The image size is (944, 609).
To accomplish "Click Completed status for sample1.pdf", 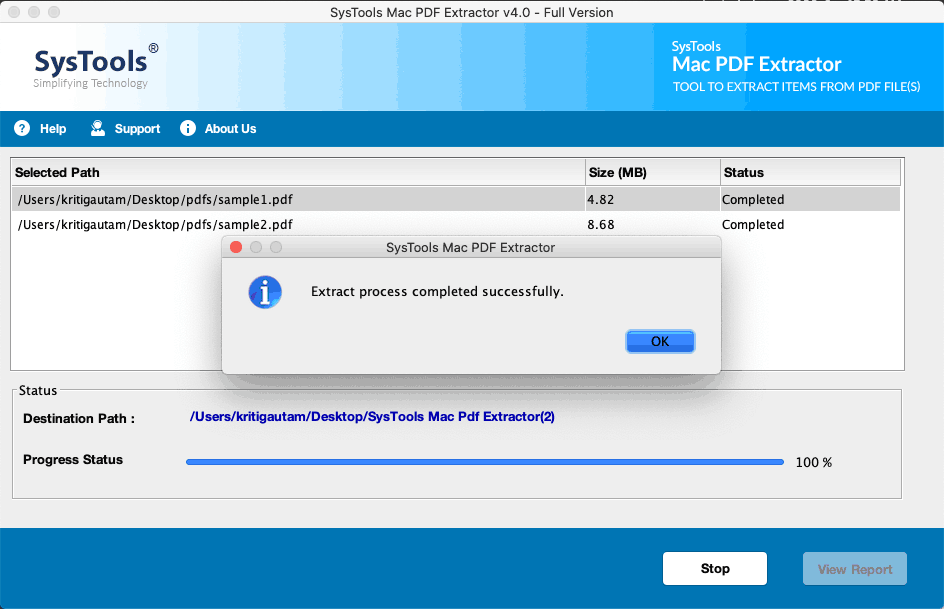I will pyautogui.click(x=753, y=200).
